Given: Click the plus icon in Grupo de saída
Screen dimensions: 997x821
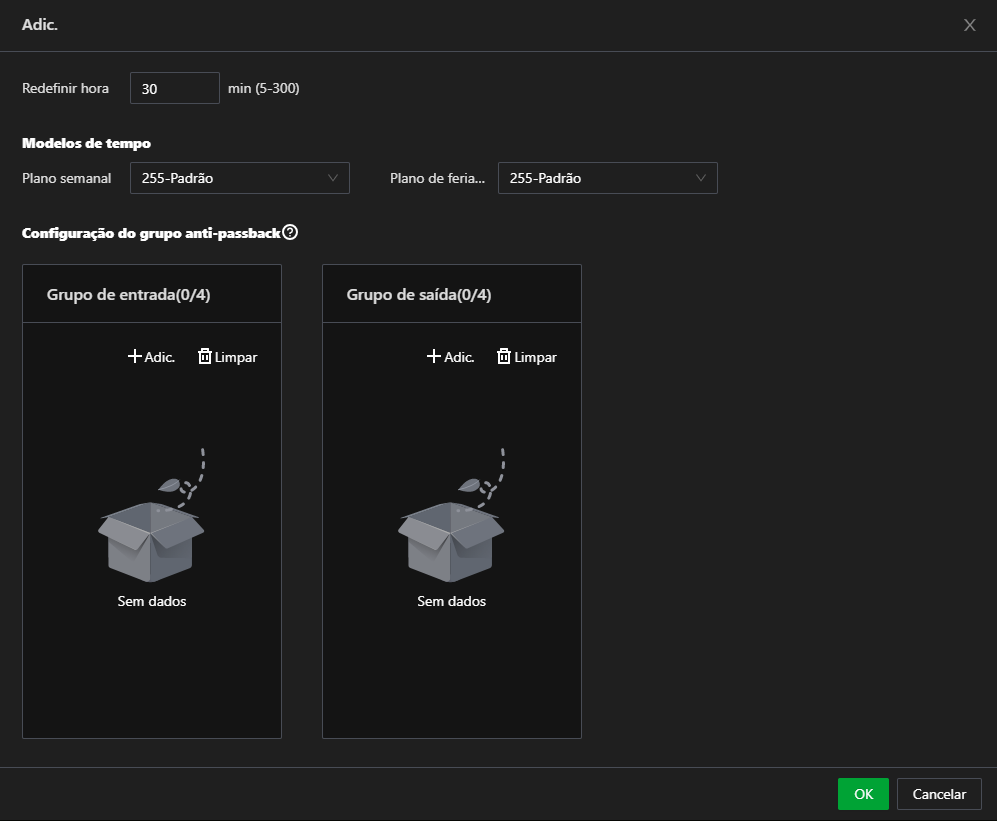Looking at the screenshot, I should click(434, 356).
